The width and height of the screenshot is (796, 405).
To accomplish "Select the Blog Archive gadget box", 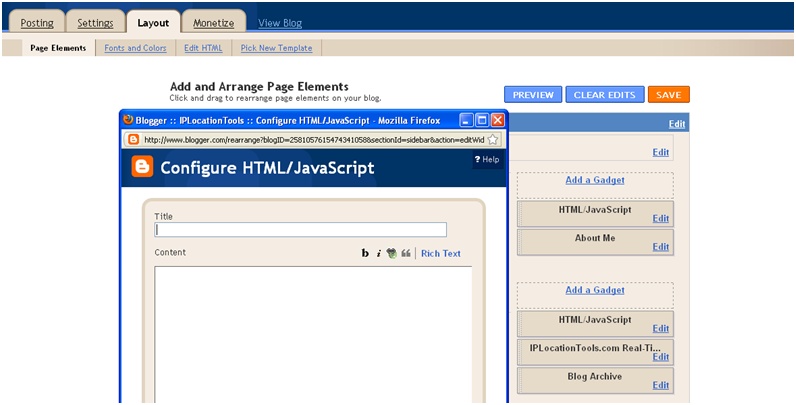I will [x=595, y=381].
